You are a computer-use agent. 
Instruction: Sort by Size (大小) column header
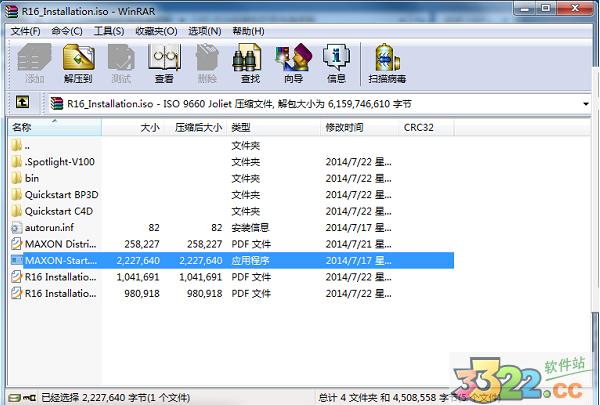133,127
